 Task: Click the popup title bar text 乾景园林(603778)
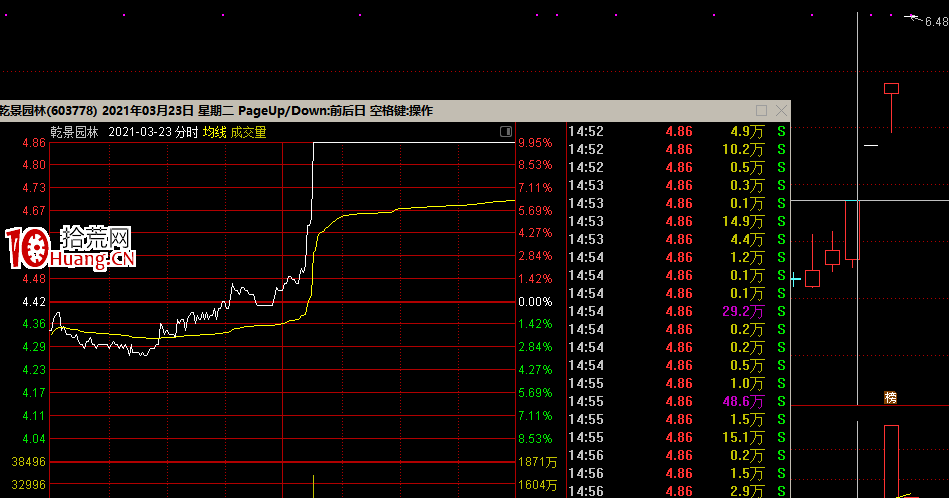coord(48,110)
